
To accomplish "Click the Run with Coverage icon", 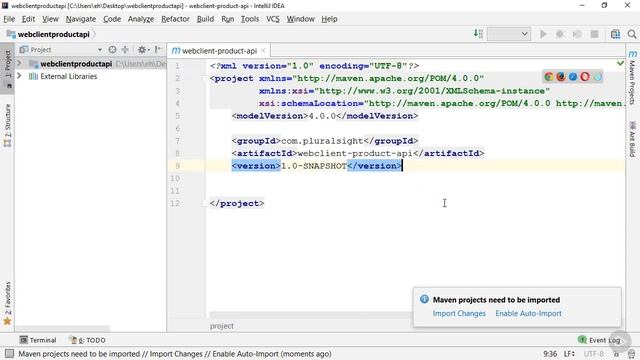I will pyautogui.click(x=577, y=34).
